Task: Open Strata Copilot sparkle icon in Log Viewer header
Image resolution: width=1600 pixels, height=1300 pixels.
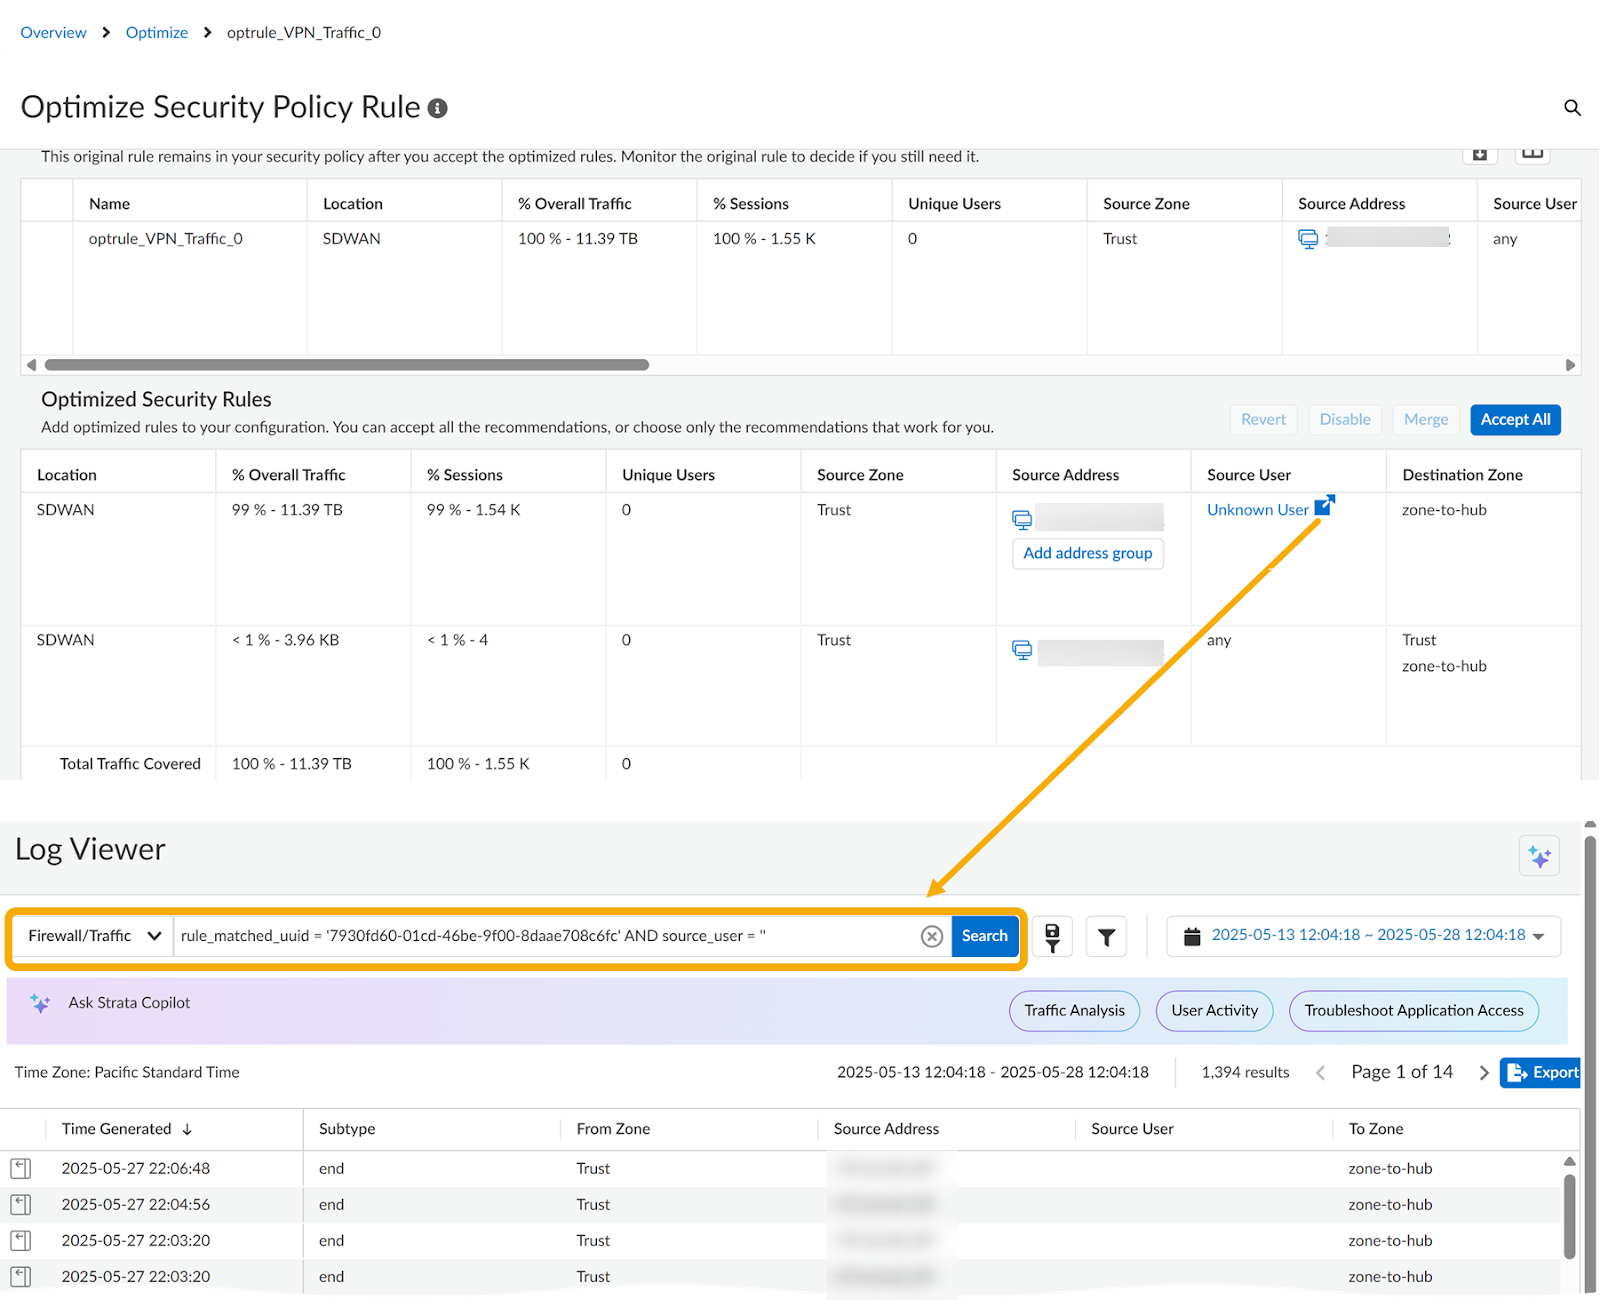Action: [1539, 857]
